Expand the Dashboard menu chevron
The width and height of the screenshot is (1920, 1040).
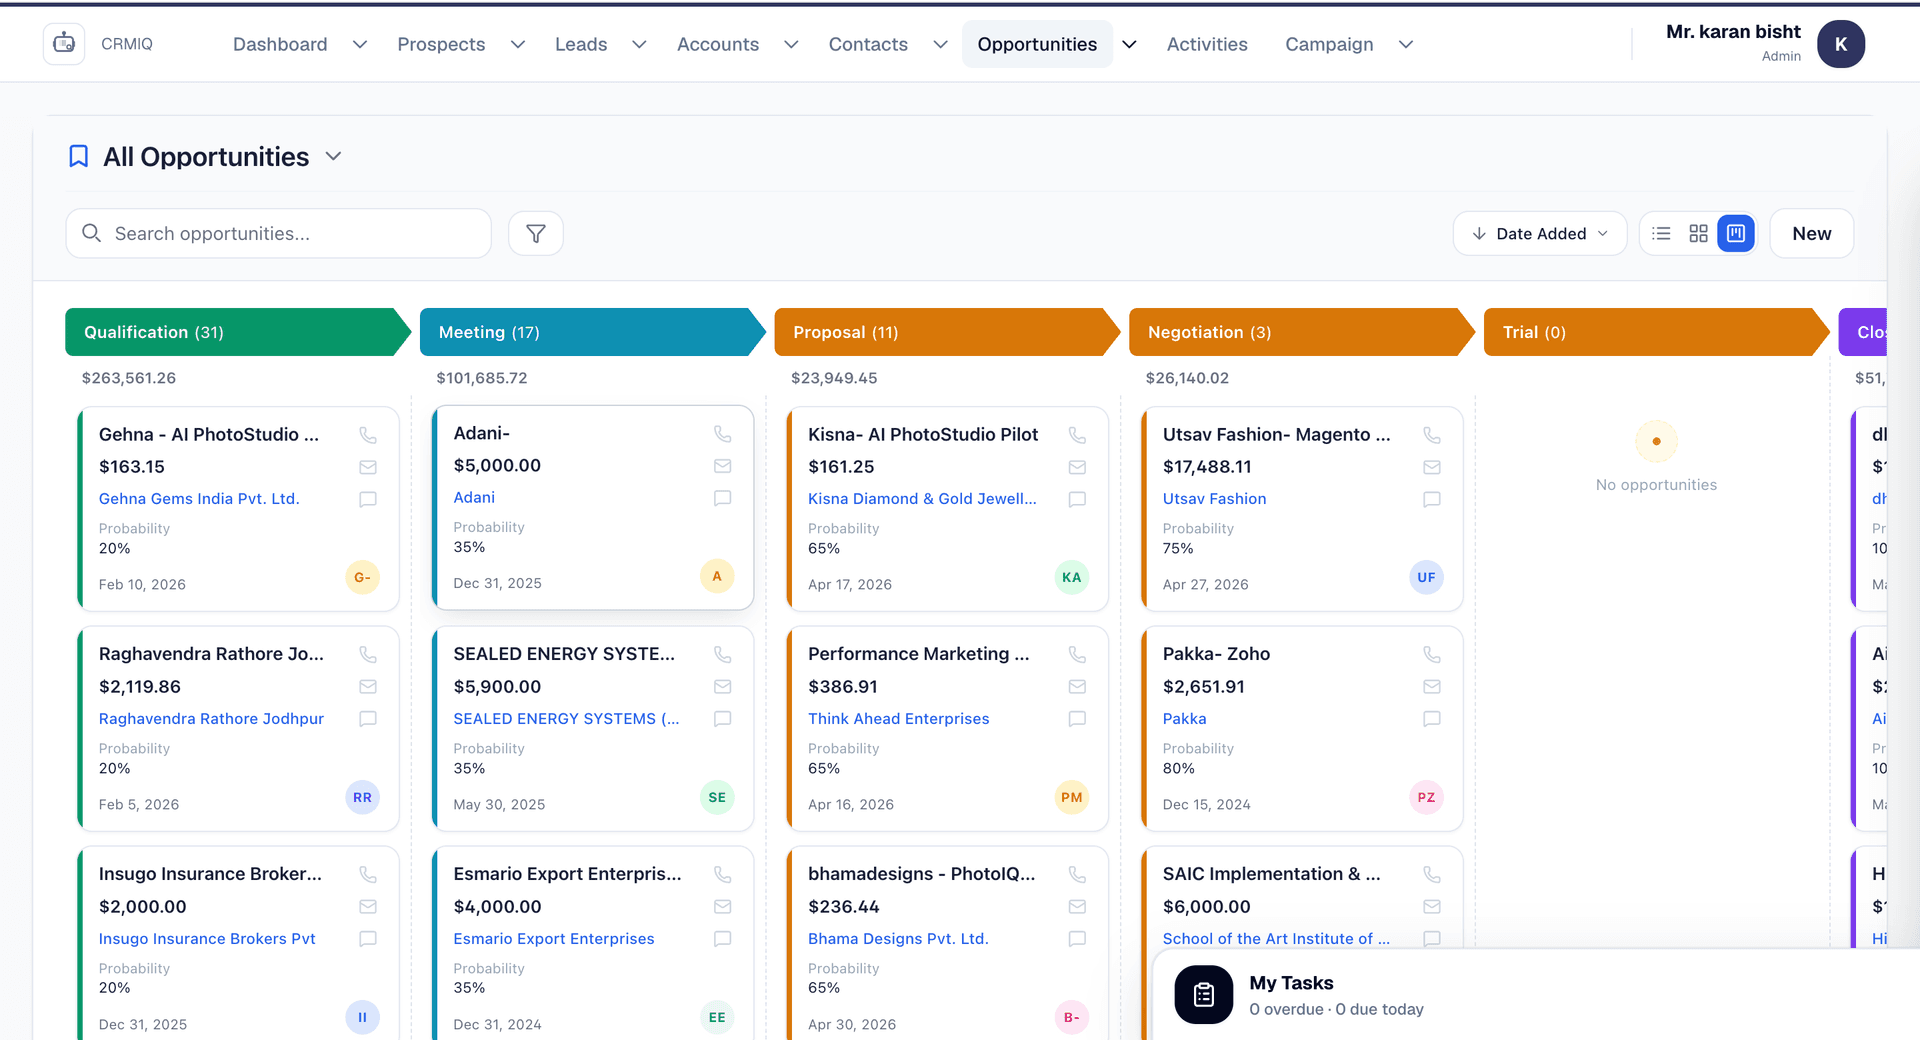point(360,44)
